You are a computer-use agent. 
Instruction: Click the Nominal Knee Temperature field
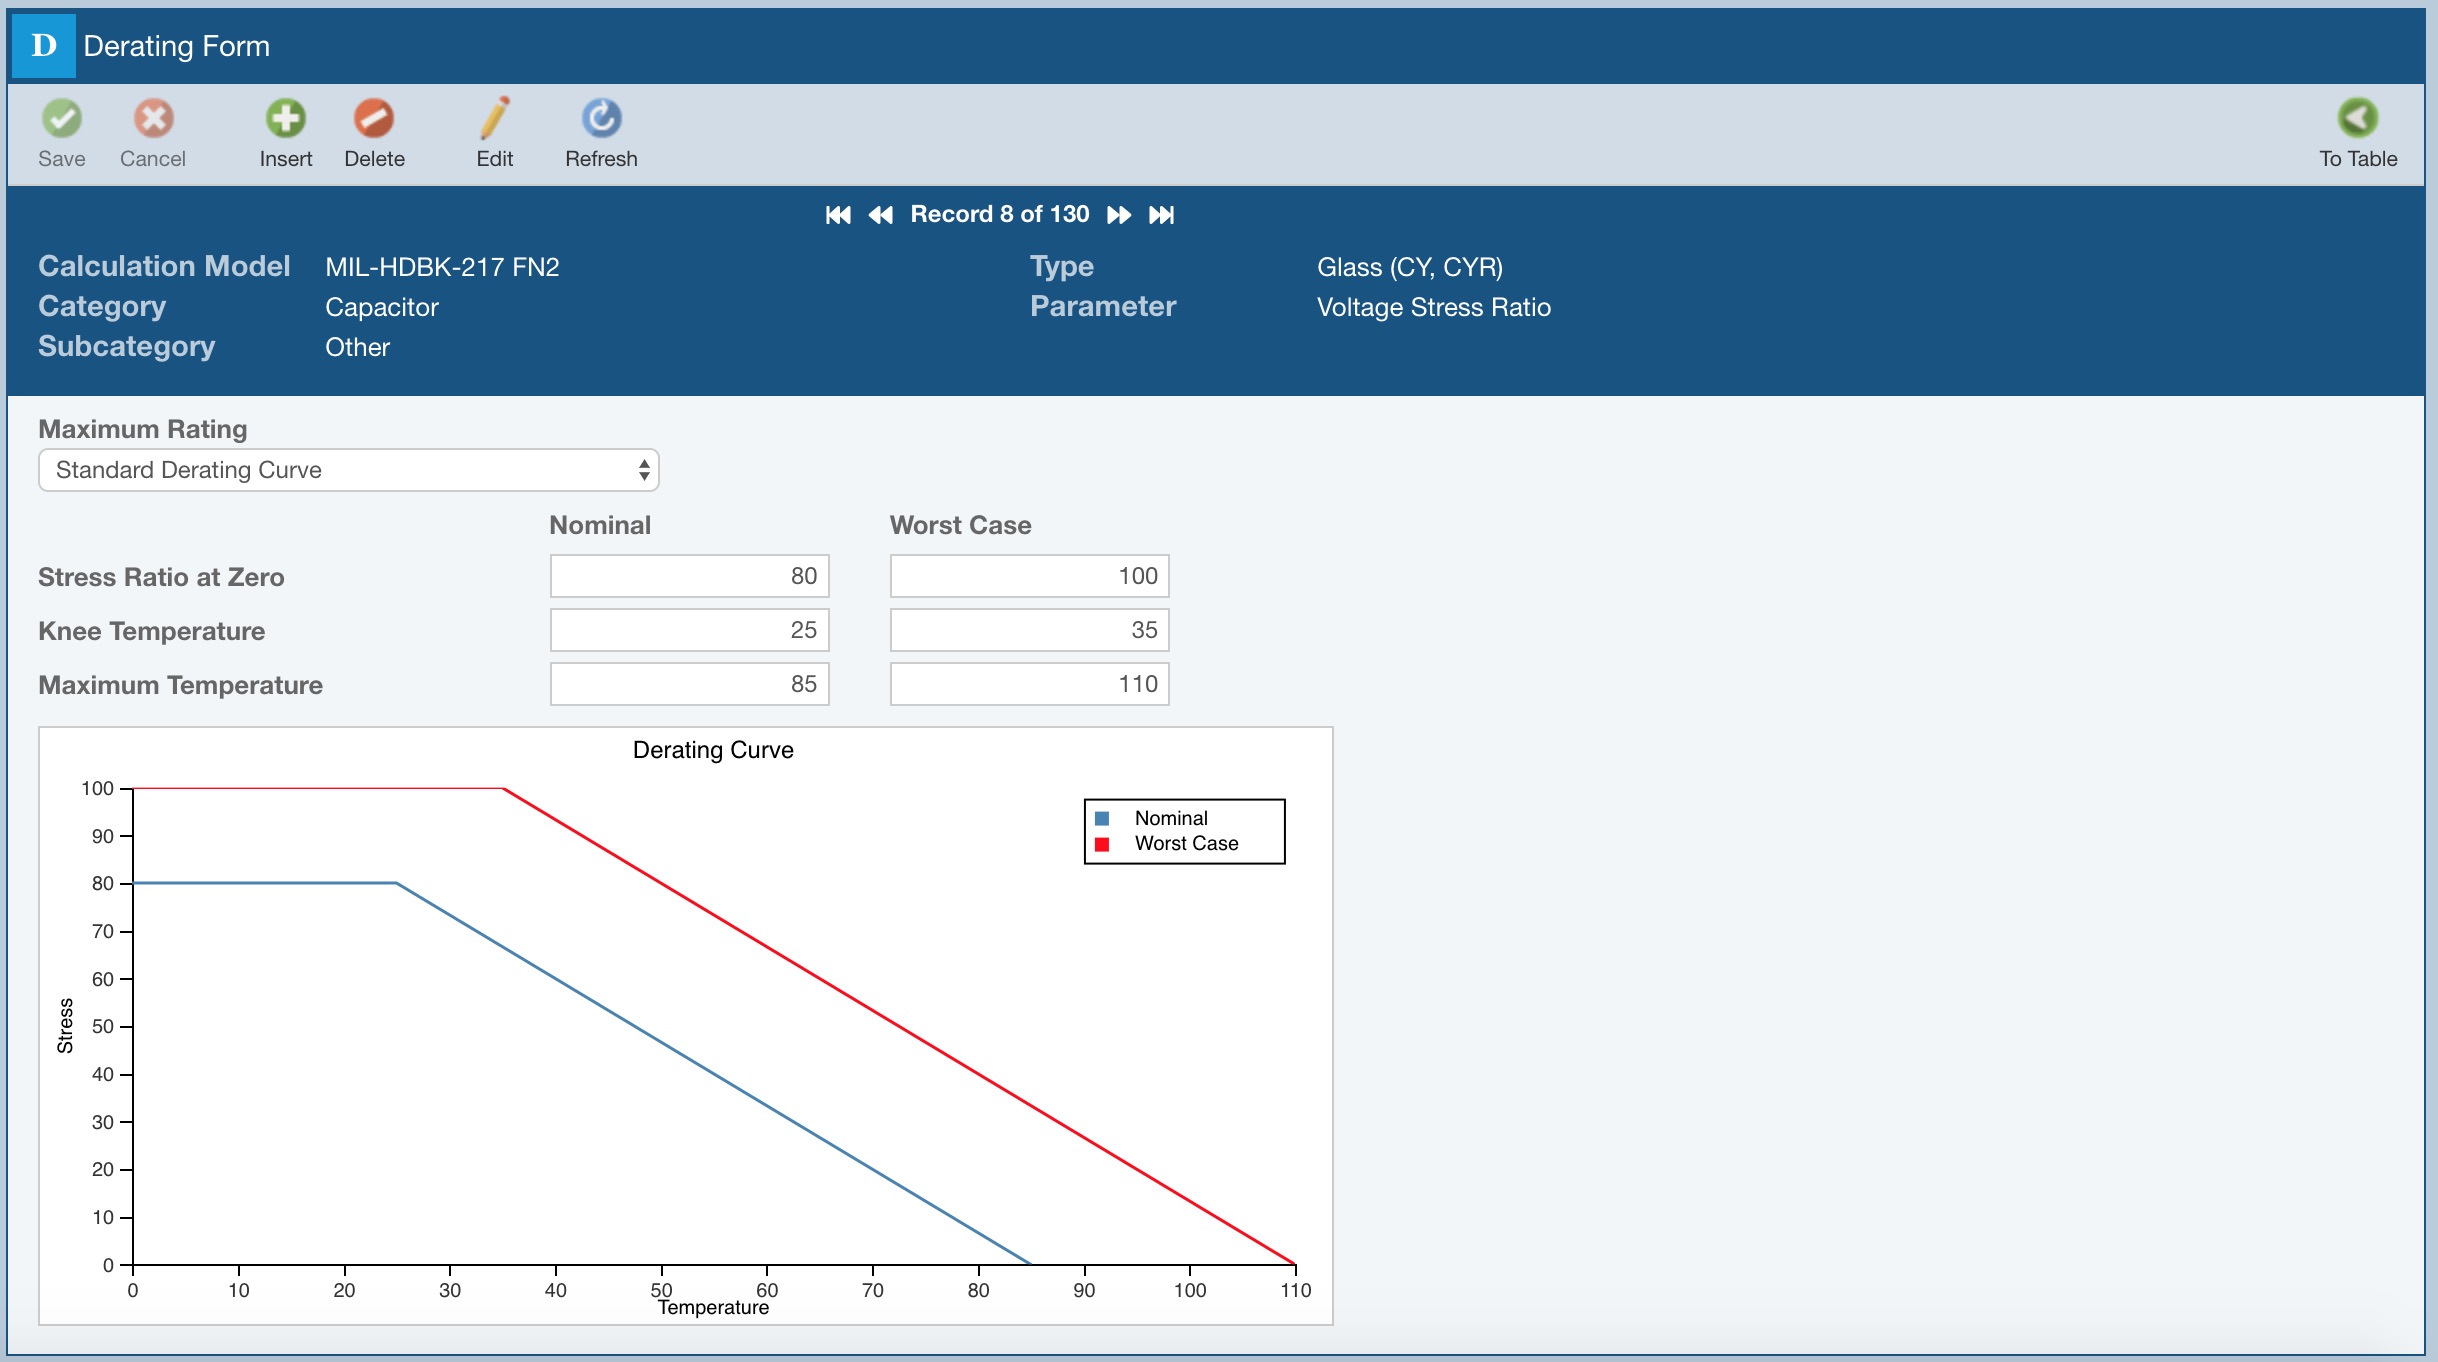point(689,630)
